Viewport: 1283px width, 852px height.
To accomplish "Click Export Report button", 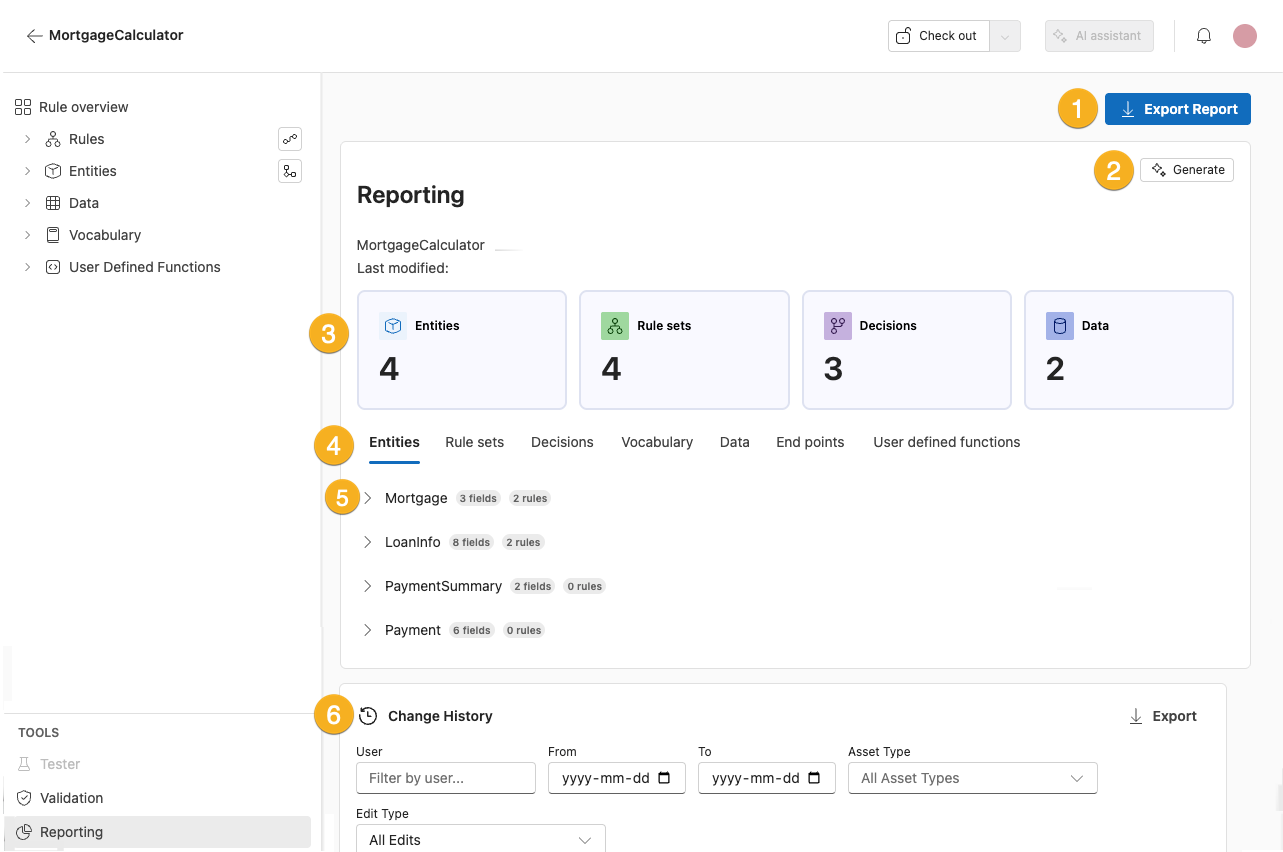I will point(1178,109).
